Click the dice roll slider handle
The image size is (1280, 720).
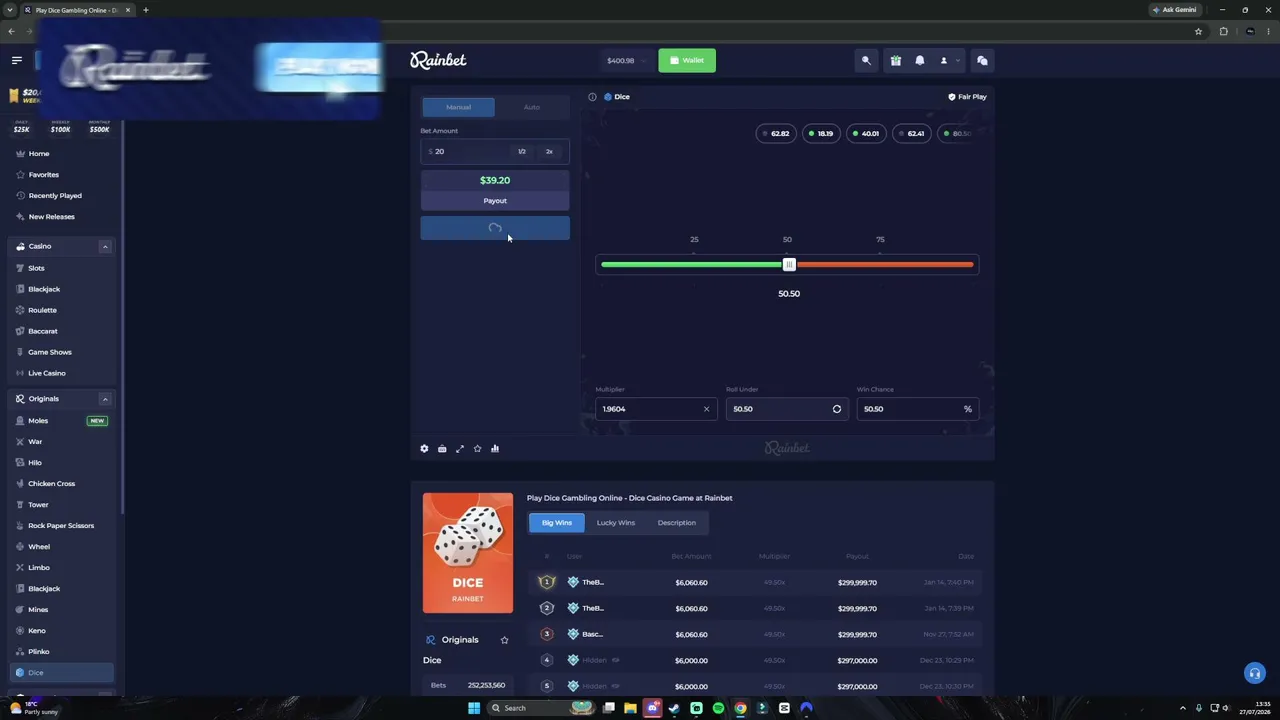[x=789, y=265]
